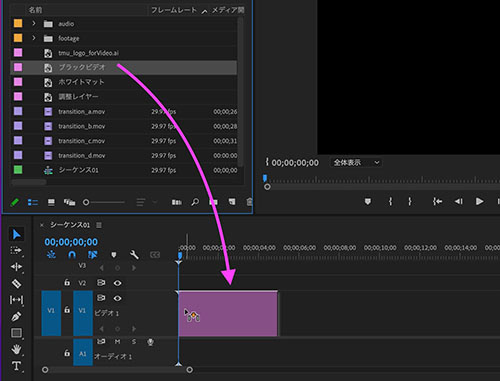Play the program monitor
Screen dimensions: 500x381
pyautogui.click(x=479, y=201)
